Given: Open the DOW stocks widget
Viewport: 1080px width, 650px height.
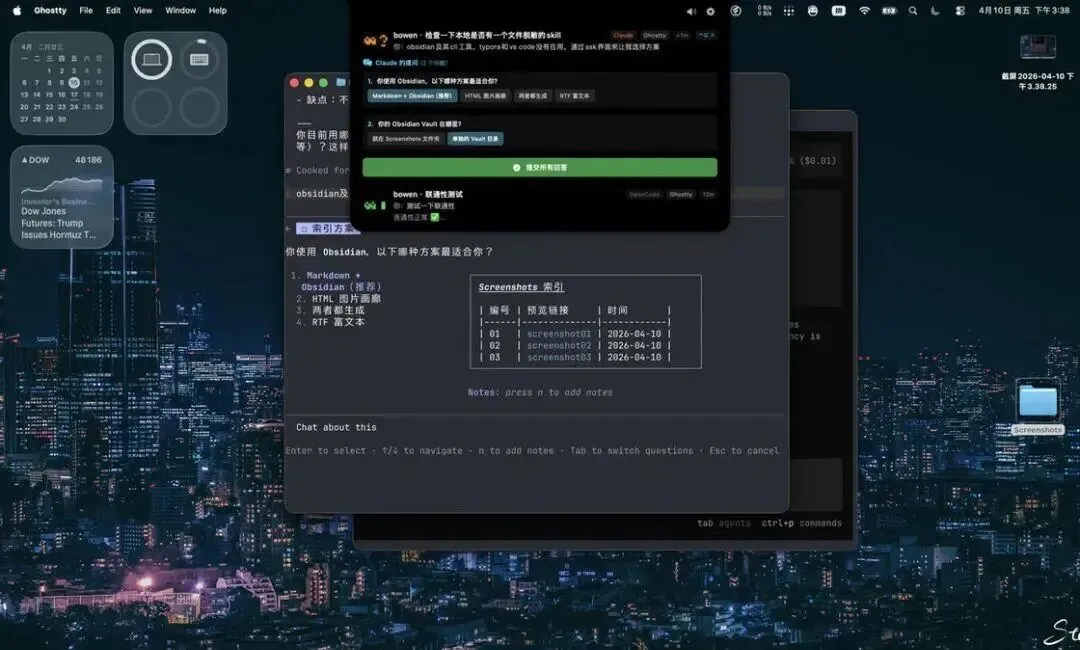Looking at the screenshot, I should coord(62,196).
